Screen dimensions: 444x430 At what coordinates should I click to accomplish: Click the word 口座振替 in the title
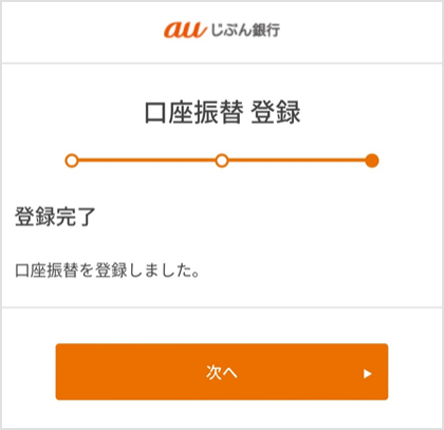coord(194,112)
